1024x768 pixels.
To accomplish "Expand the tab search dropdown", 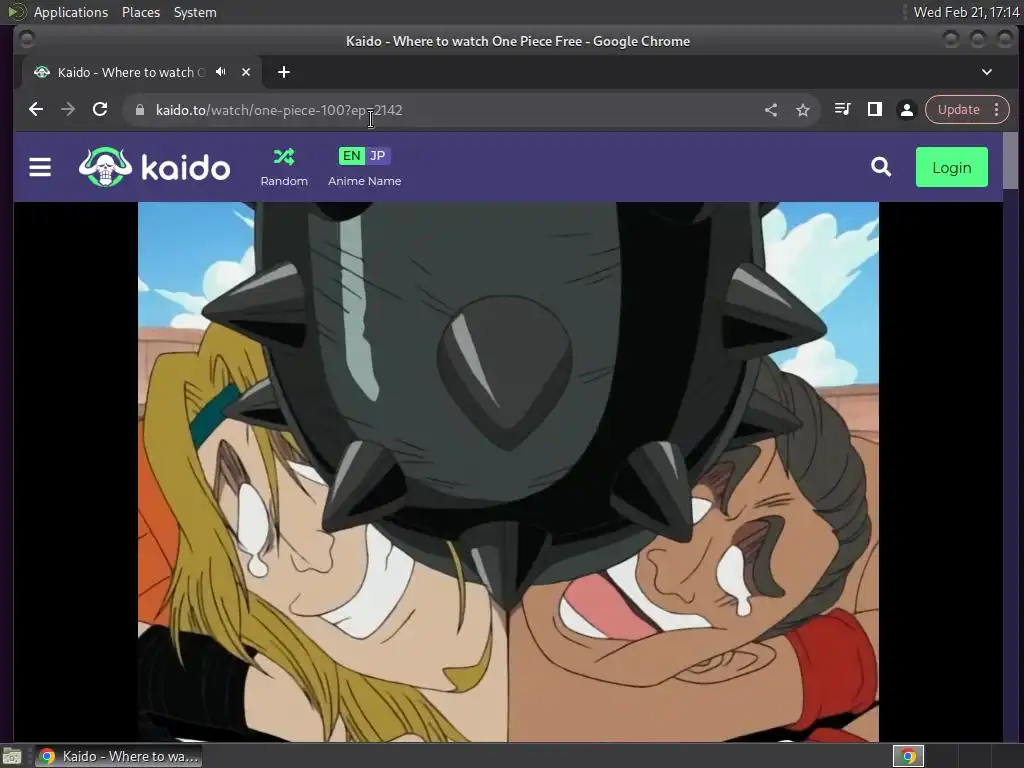I will point(987,72).
